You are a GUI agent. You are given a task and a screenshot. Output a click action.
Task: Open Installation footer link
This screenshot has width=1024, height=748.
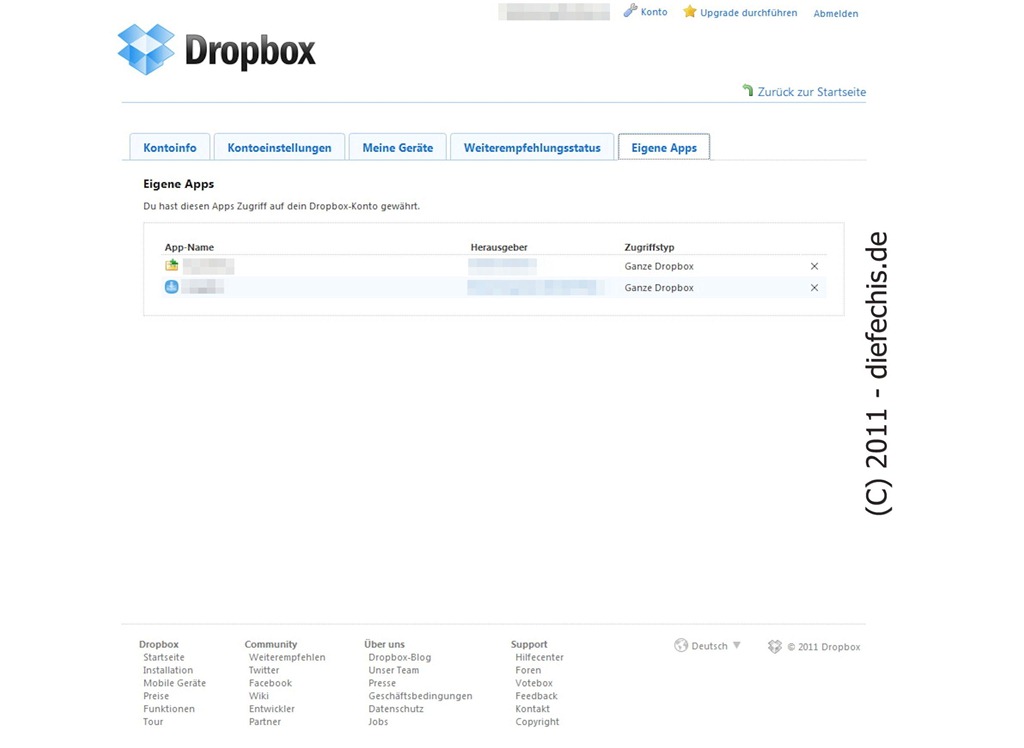pyautogui.click(x=168, y=670)
